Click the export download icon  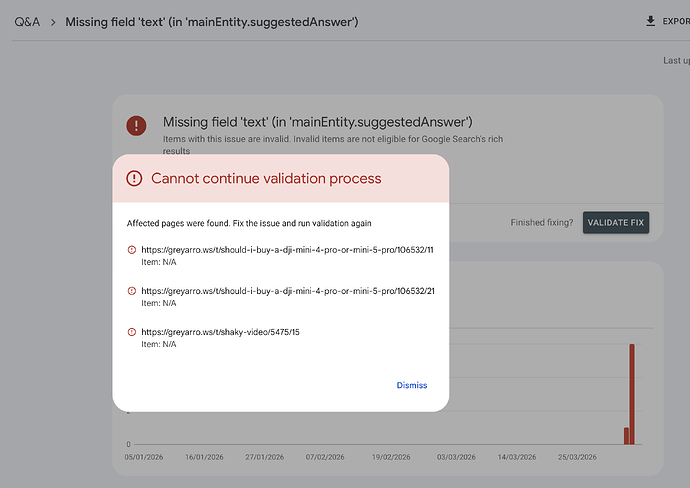pos(650,21)
